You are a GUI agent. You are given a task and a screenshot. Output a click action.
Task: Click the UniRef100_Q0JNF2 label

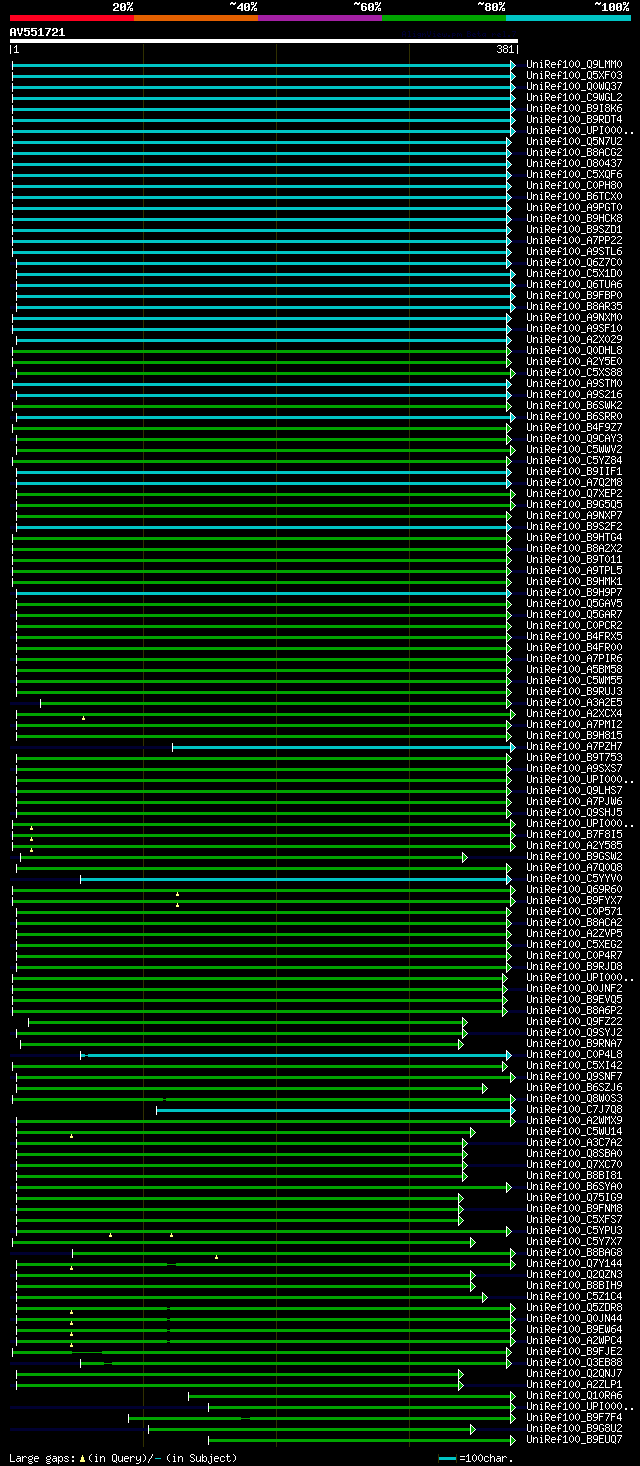[574, 989]
